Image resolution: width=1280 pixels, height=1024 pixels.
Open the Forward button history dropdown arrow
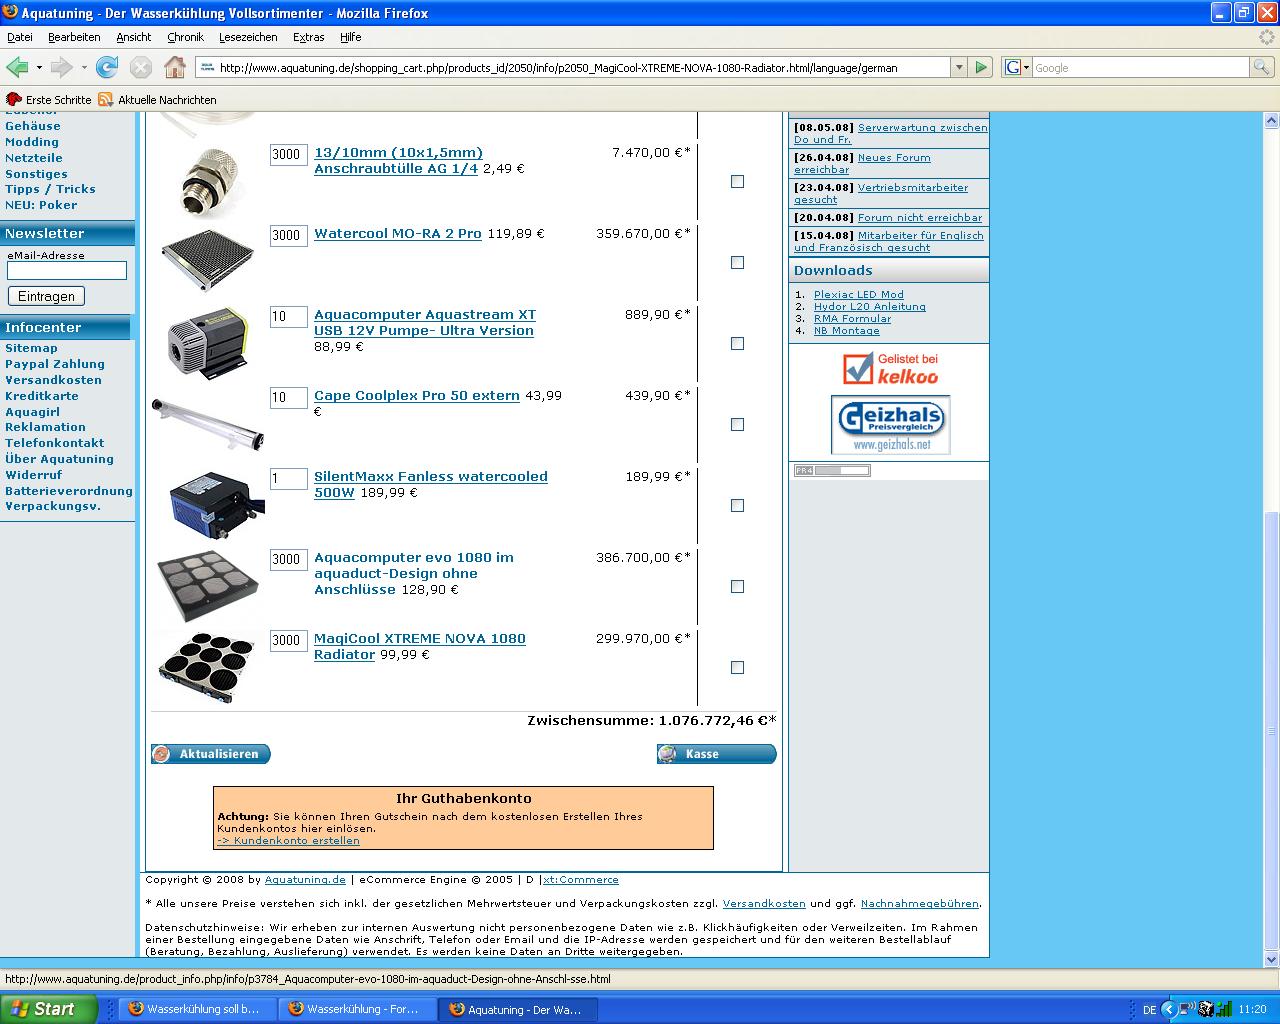[x=84, y=67]
